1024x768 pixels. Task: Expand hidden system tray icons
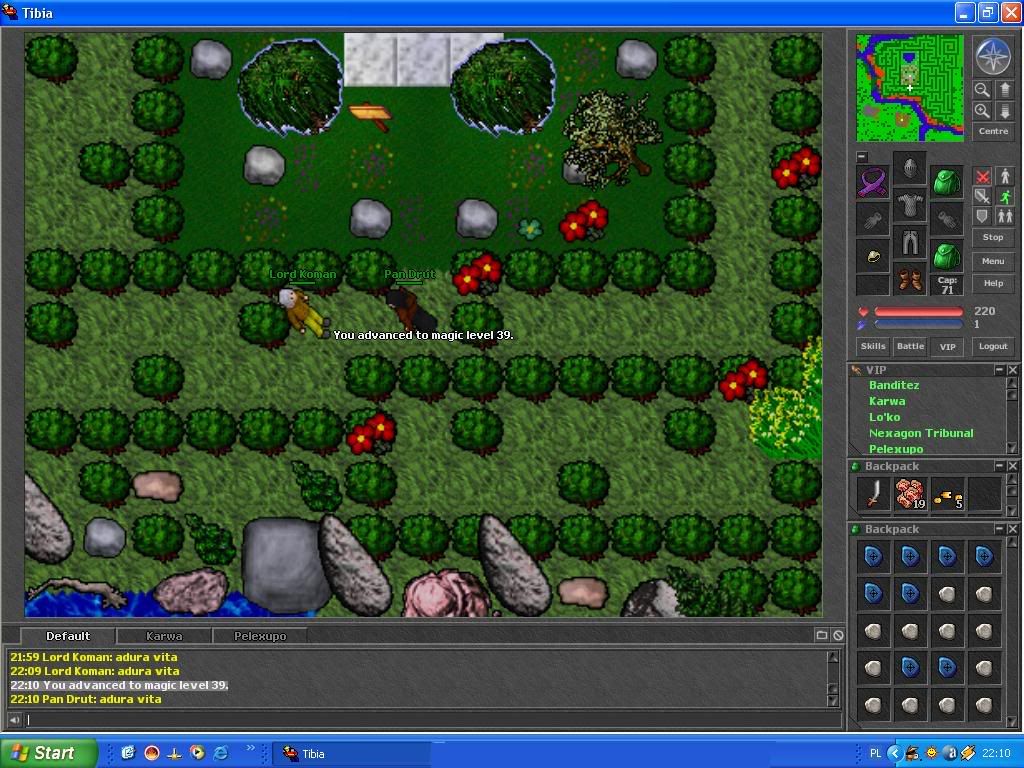(894, 753)
